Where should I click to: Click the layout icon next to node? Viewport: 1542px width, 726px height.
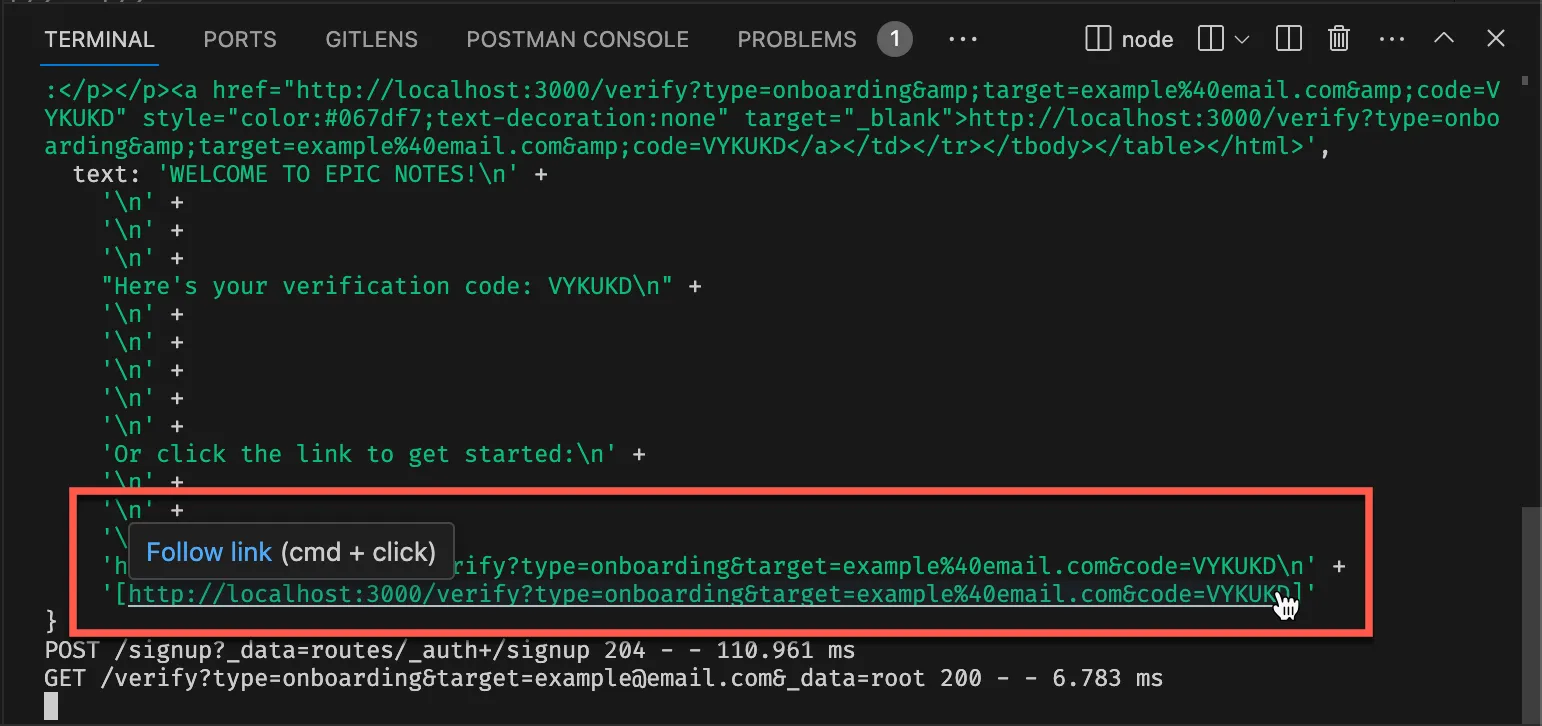1211,39
